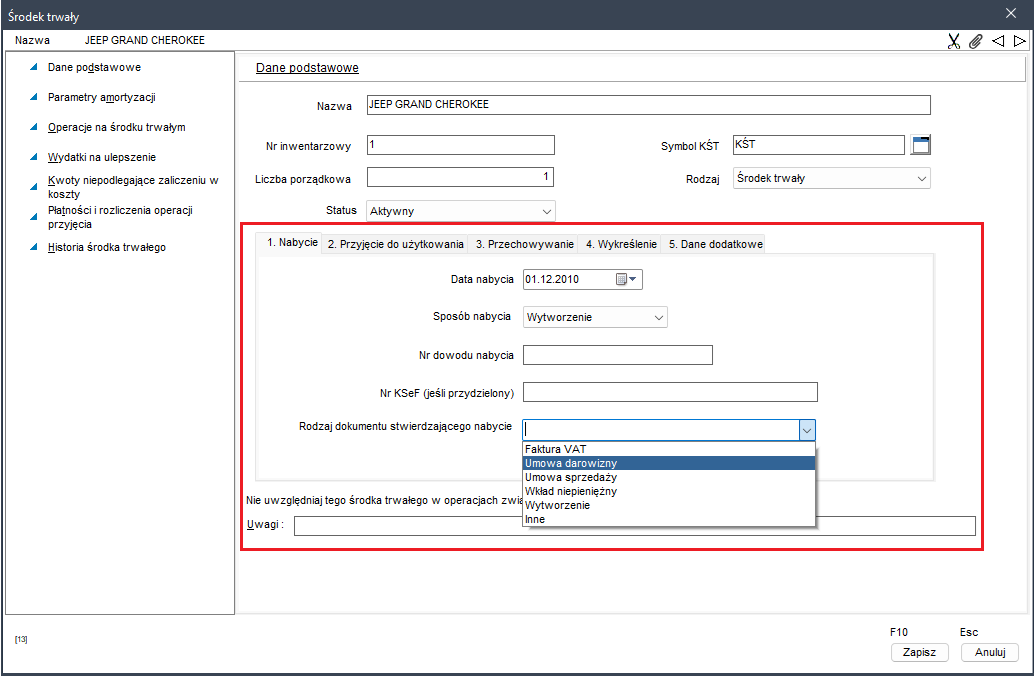The image size is (1034, 676).
Task: Click the Anuluj button
Action: pos(989,652)
